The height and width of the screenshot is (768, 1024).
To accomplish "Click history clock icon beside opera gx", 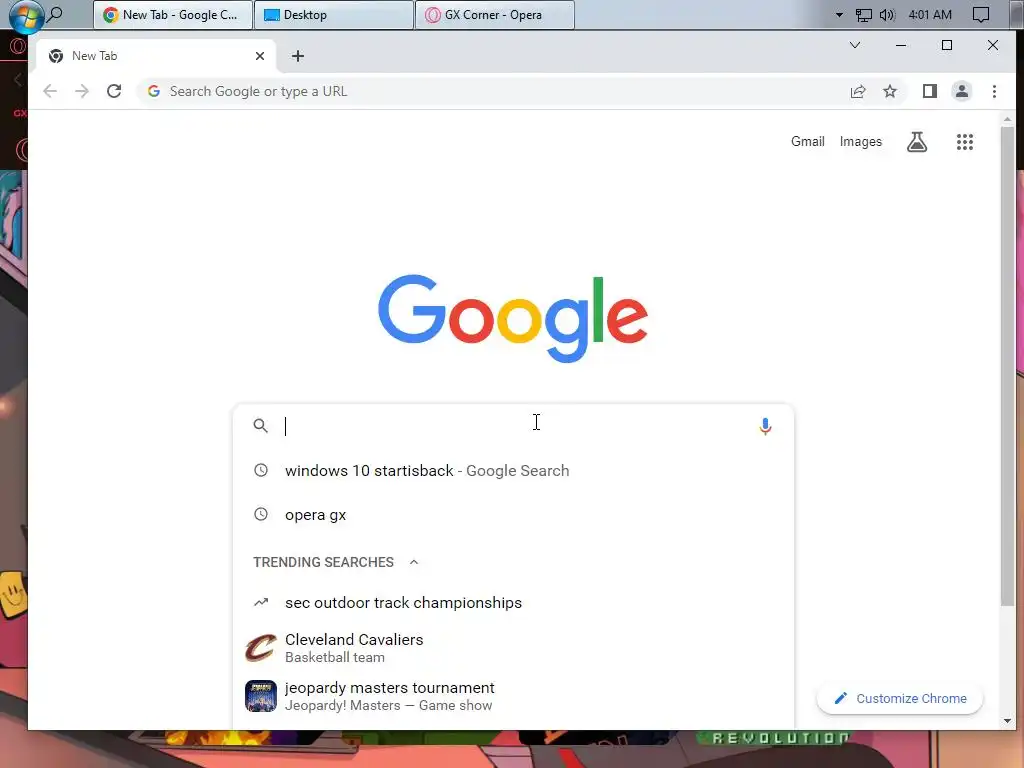I will (261, 514).
